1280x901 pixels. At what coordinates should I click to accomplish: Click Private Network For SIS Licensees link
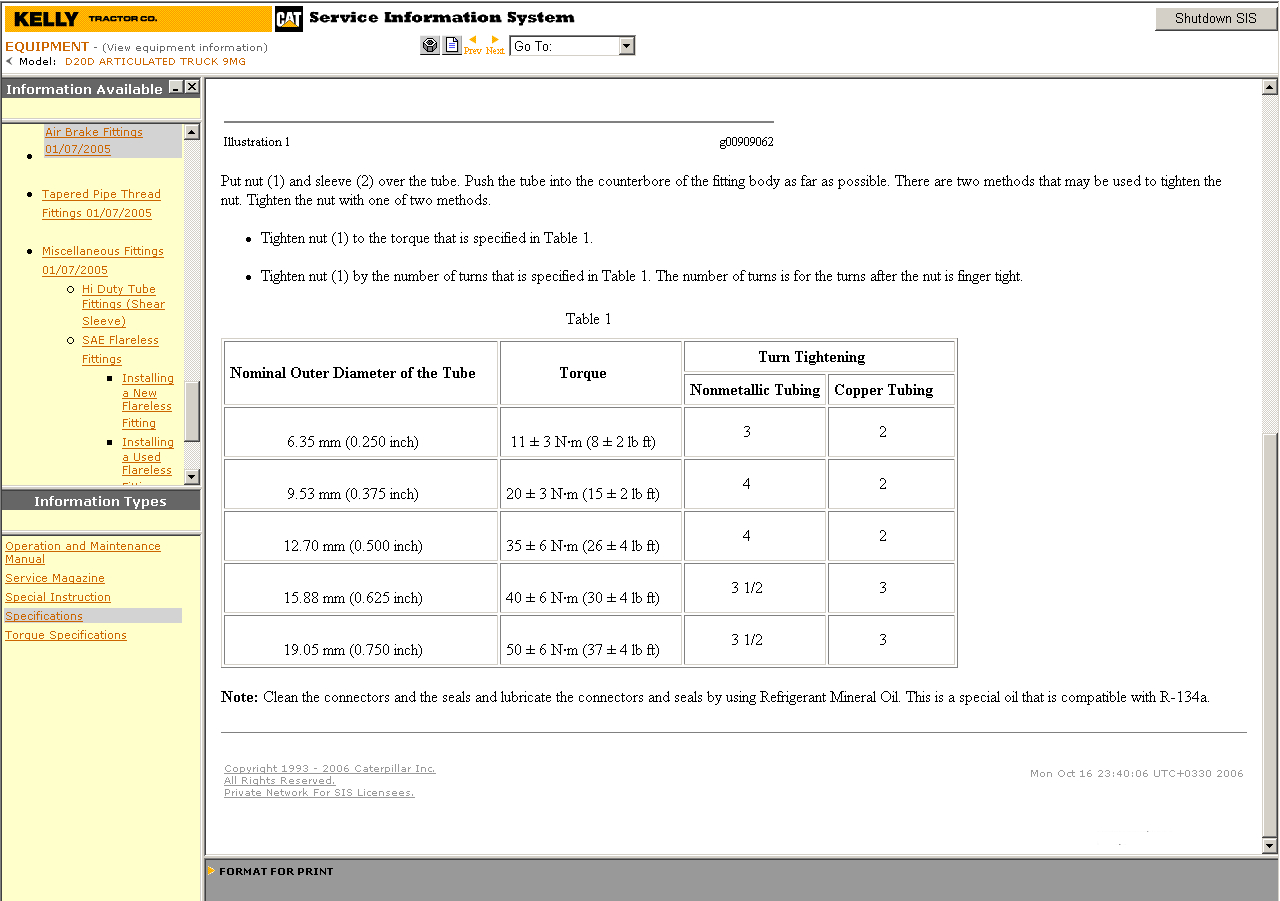319,793
